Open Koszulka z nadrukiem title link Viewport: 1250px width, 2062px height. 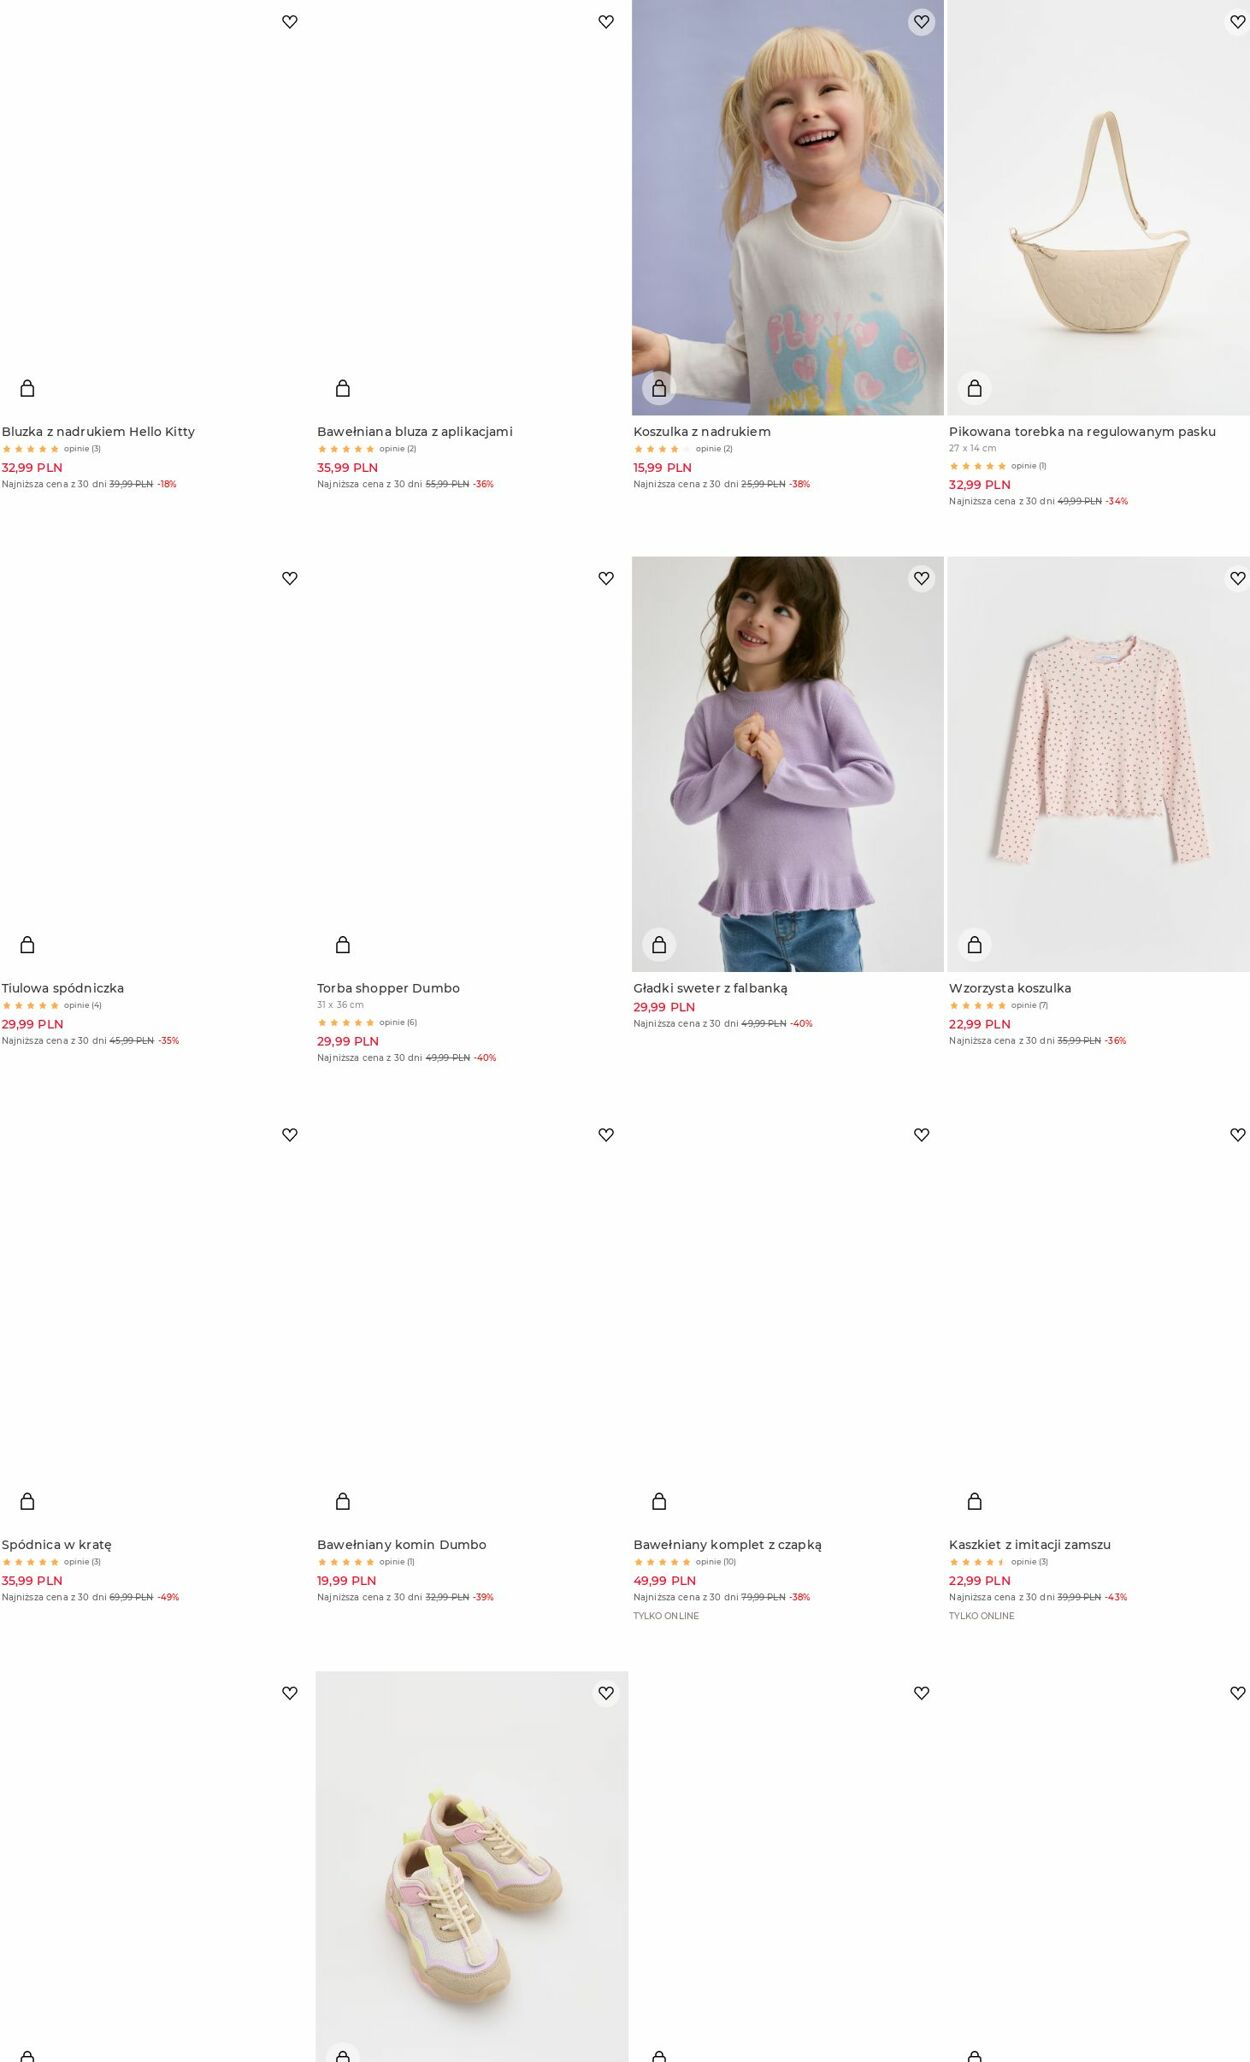pos(702,432)
